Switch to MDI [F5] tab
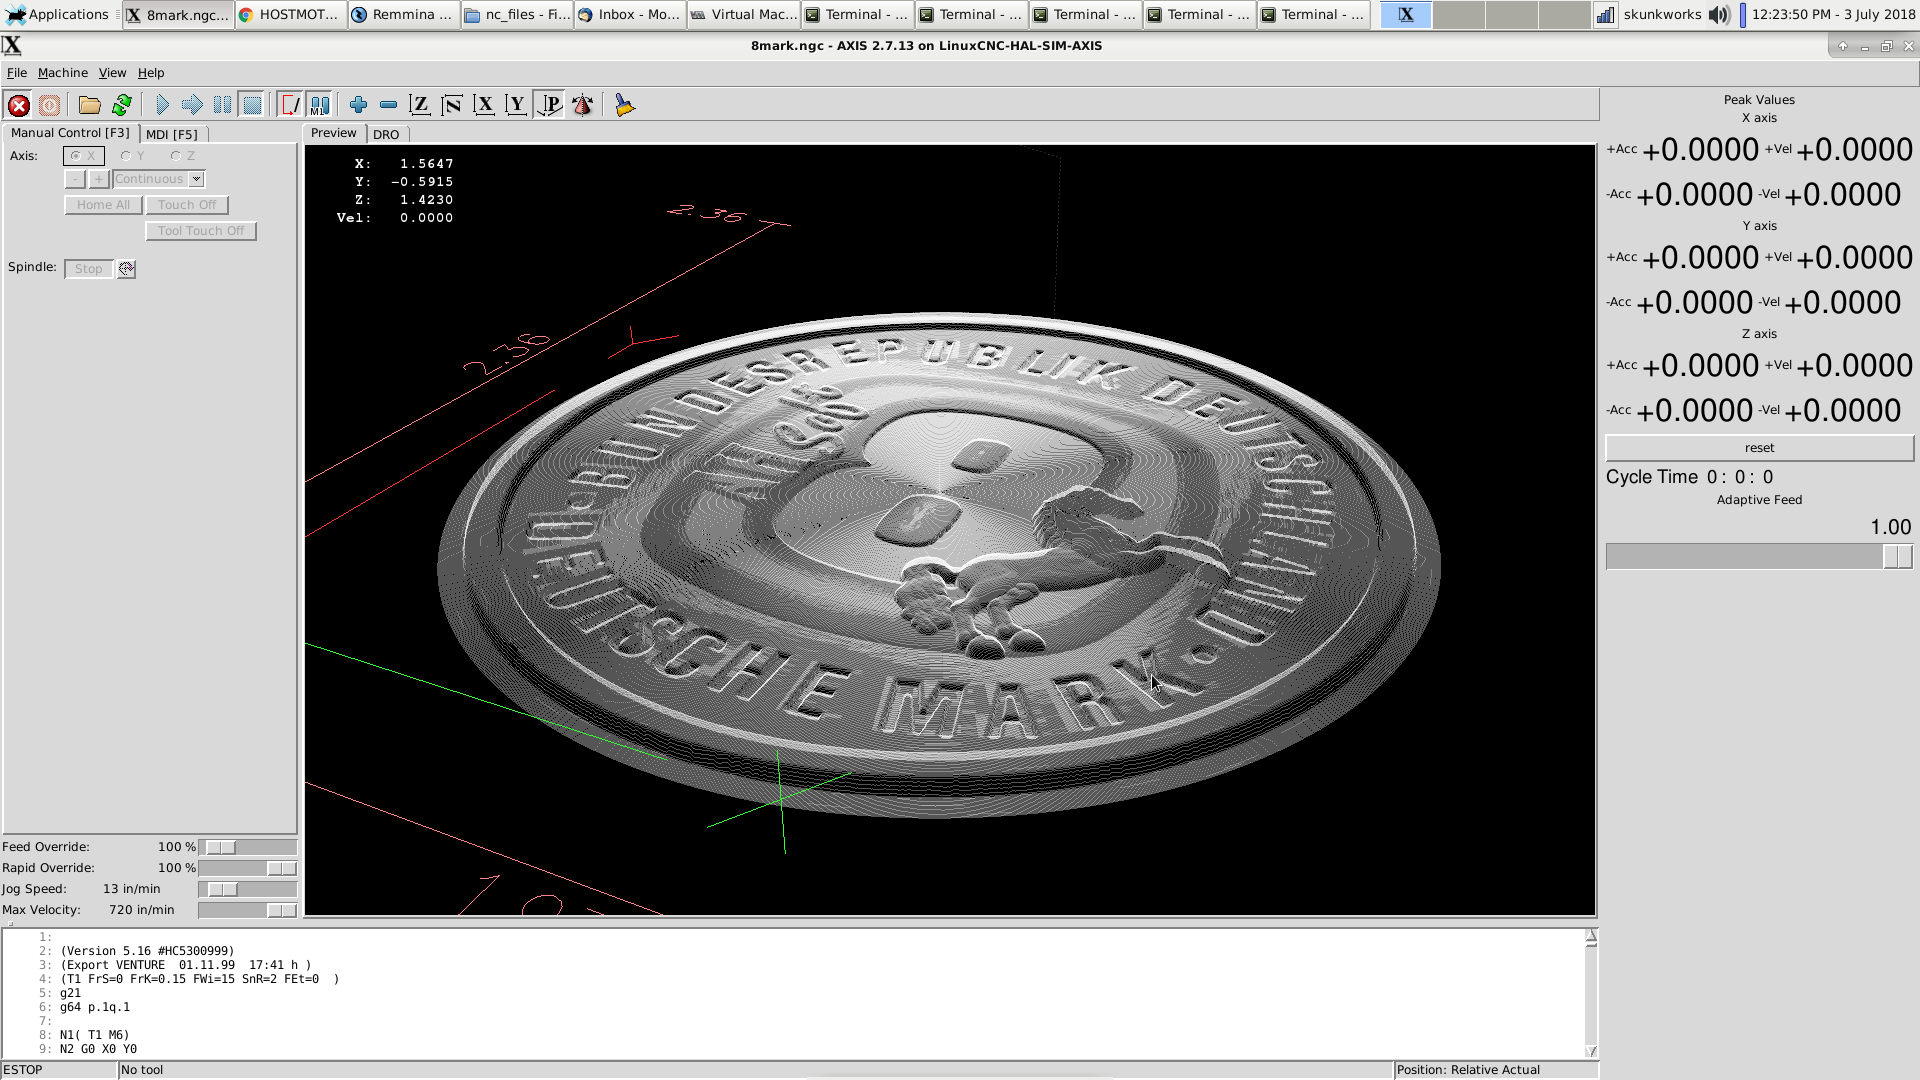Viewport: 1920px width, 1080px height. [x=172, y=134]
